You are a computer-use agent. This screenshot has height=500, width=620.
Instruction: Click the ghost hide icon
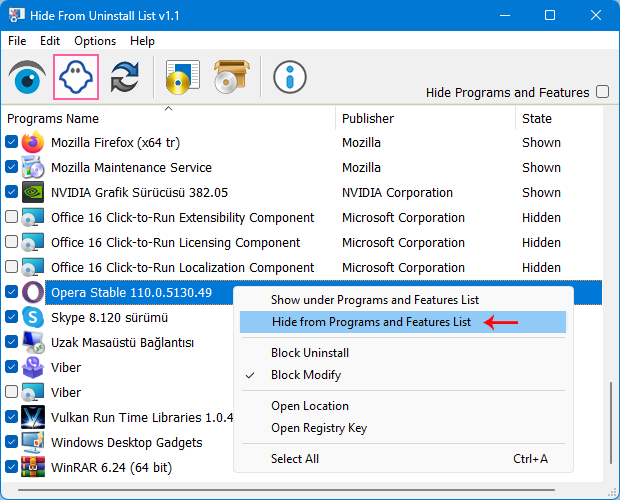[76, 77]
